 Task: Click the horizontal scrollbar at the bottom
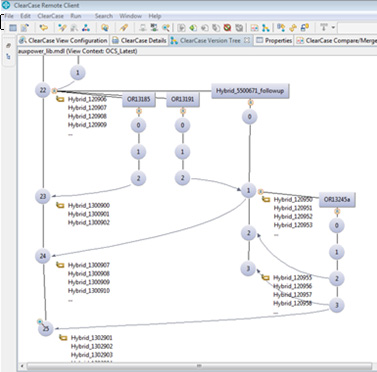pyautogui.click(x=199, y=366)
